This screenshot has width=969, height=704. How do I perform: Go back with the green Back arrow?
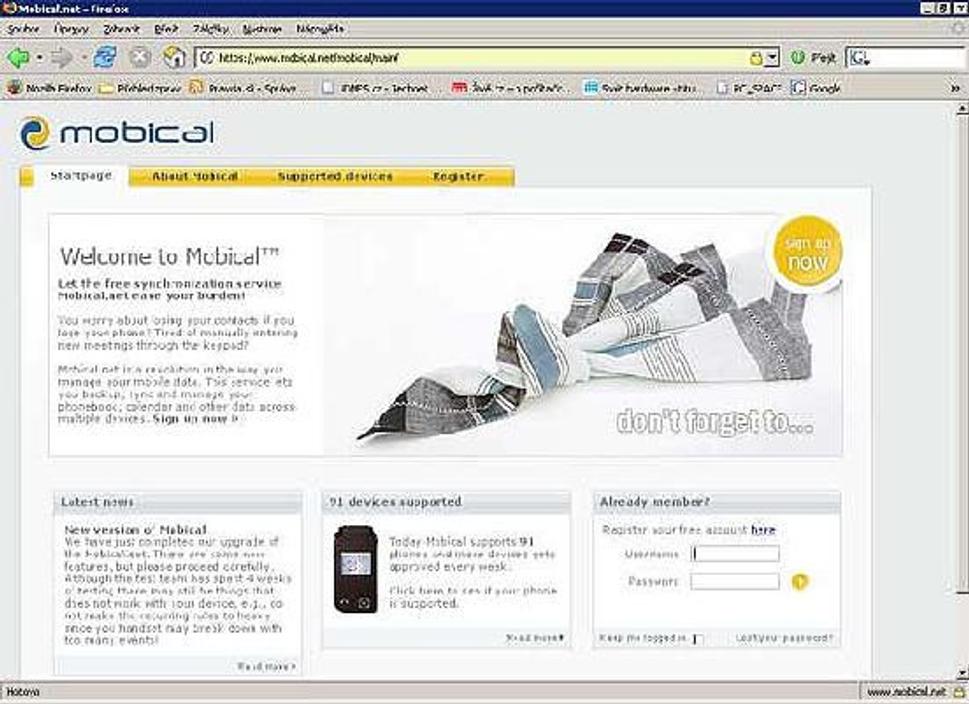pyautogui.click(x=18, y=58)
